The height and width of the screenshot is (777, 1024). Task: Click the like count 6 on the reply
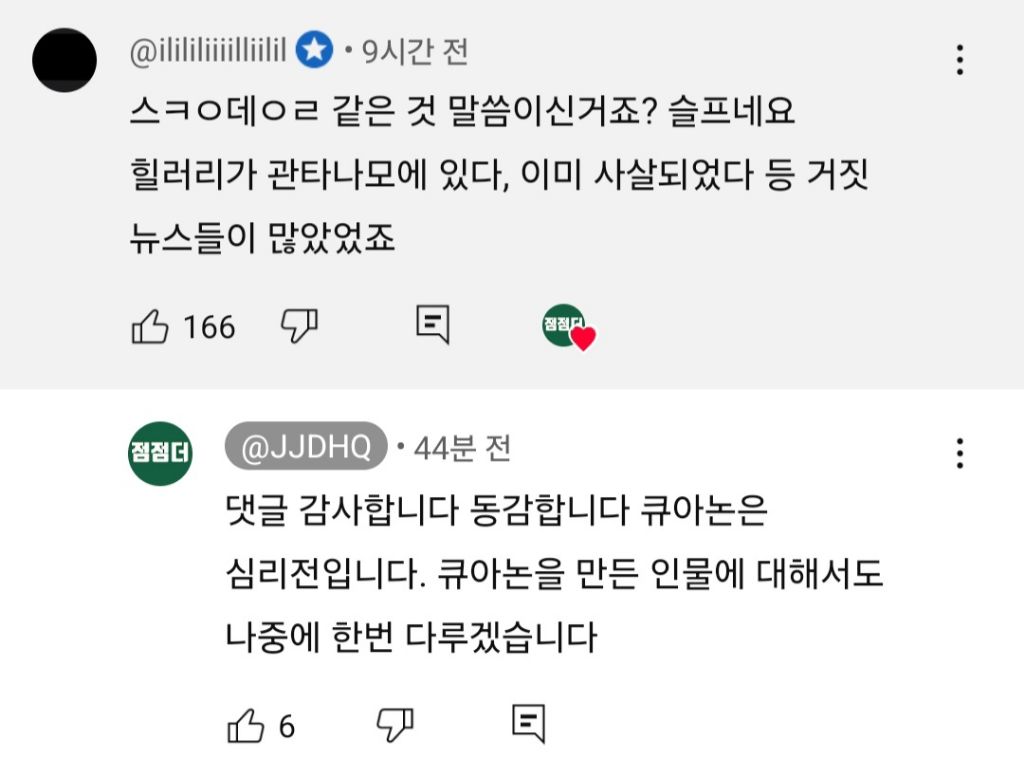coord(287,726)
